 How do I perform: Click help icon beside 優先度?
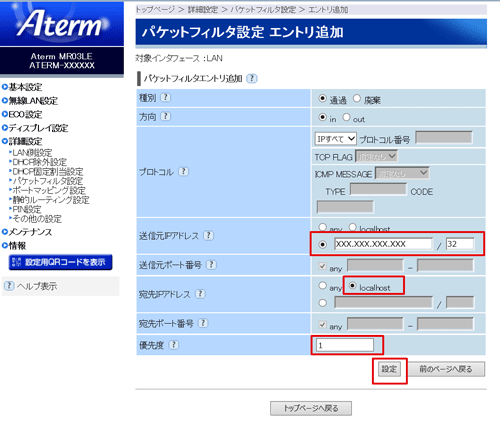click(173, 345)
